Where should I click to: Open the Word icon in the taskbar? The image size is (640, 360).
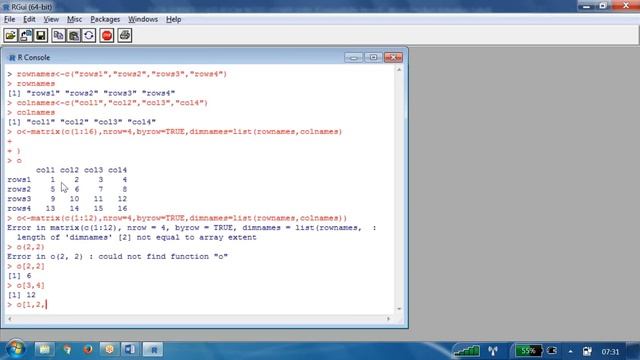point(130,349)
